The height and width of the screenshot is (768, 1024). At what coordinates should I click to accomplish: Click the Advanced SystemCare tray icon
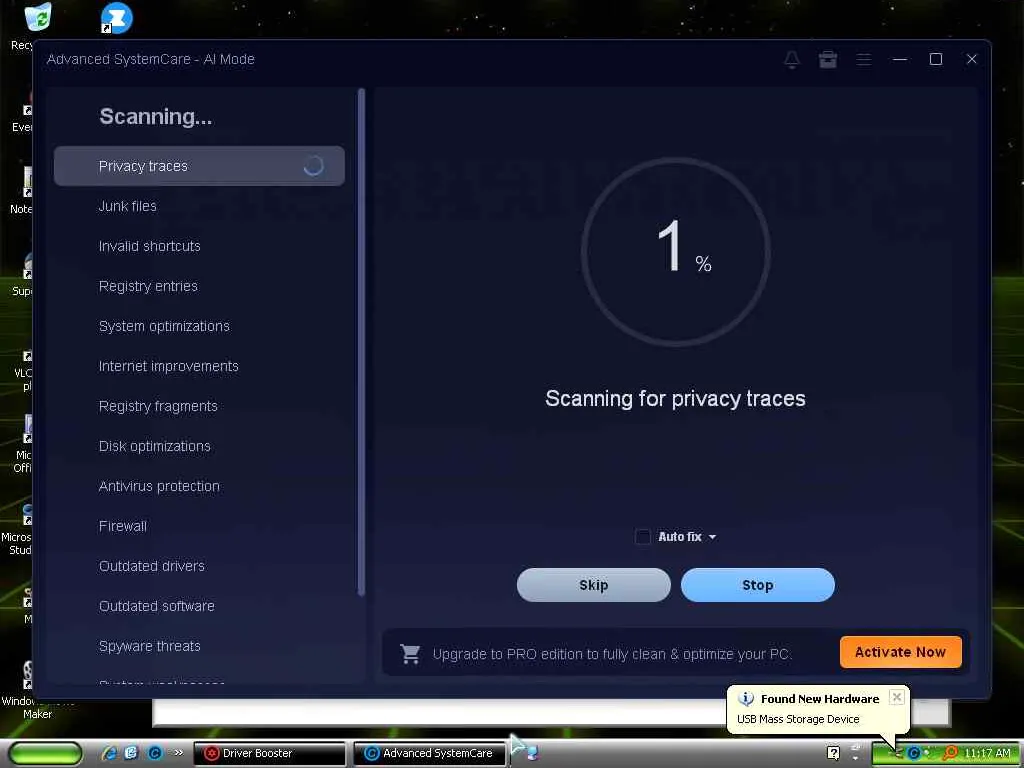coord(914,753)
